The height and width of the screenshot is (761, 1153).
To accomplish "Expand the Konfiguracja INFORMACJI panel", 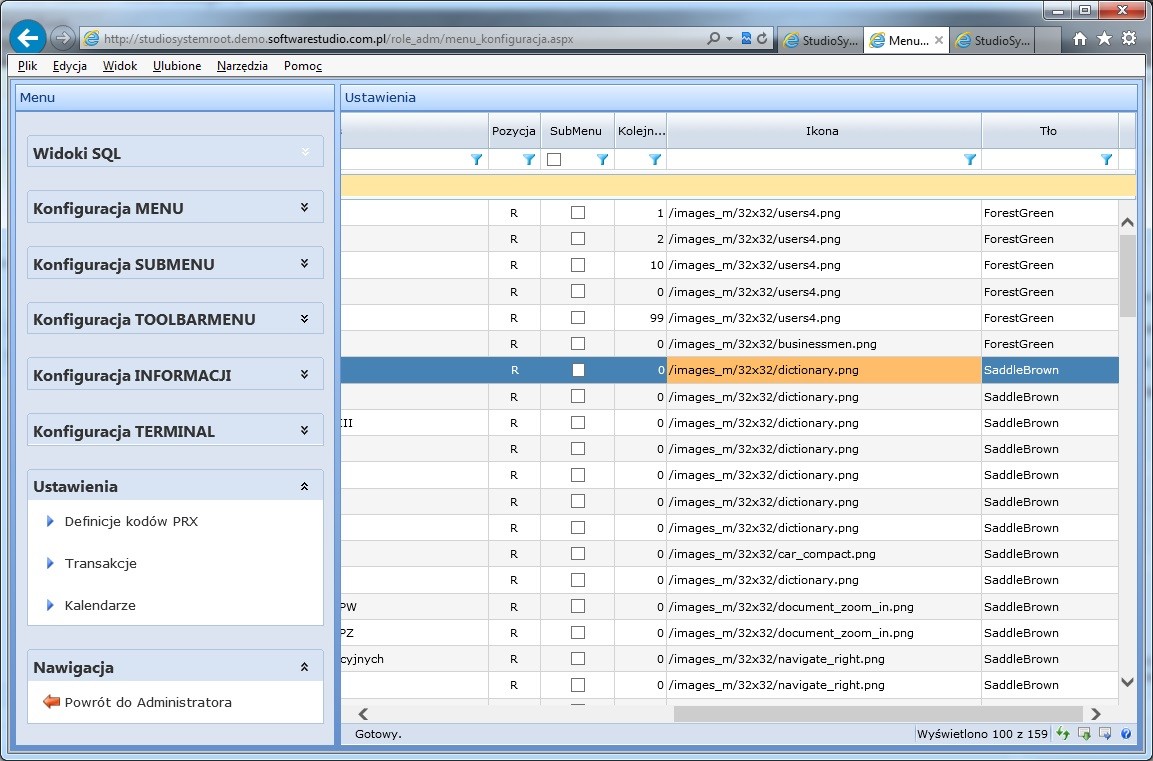I will (304, 374).
